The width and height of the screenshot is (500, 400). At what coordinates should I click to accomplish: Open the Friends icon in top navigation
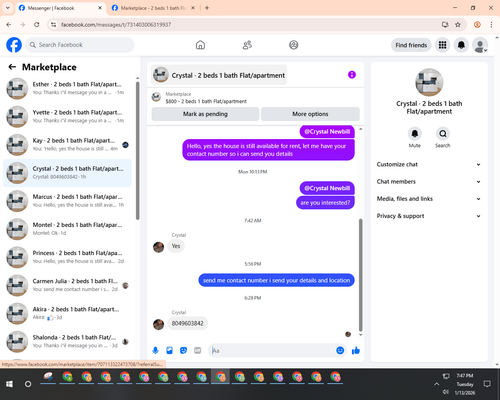point(247,45)
